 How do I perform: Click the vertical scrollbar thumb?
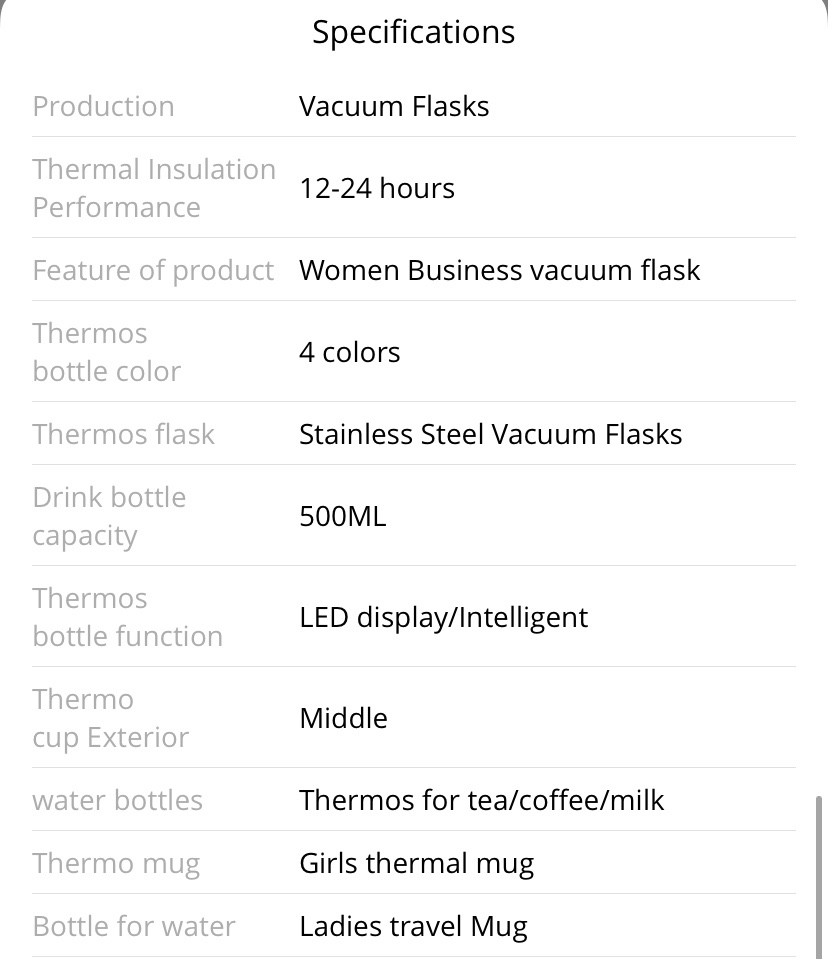click(x=819, y=877)
